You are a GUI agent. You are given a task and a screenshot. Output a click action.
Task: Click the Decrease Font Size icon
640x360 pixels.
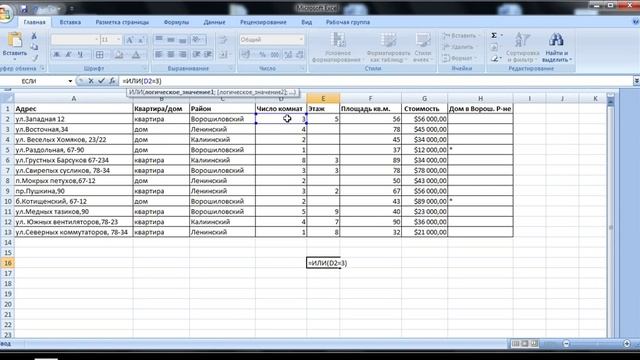[x=141, y=40]
